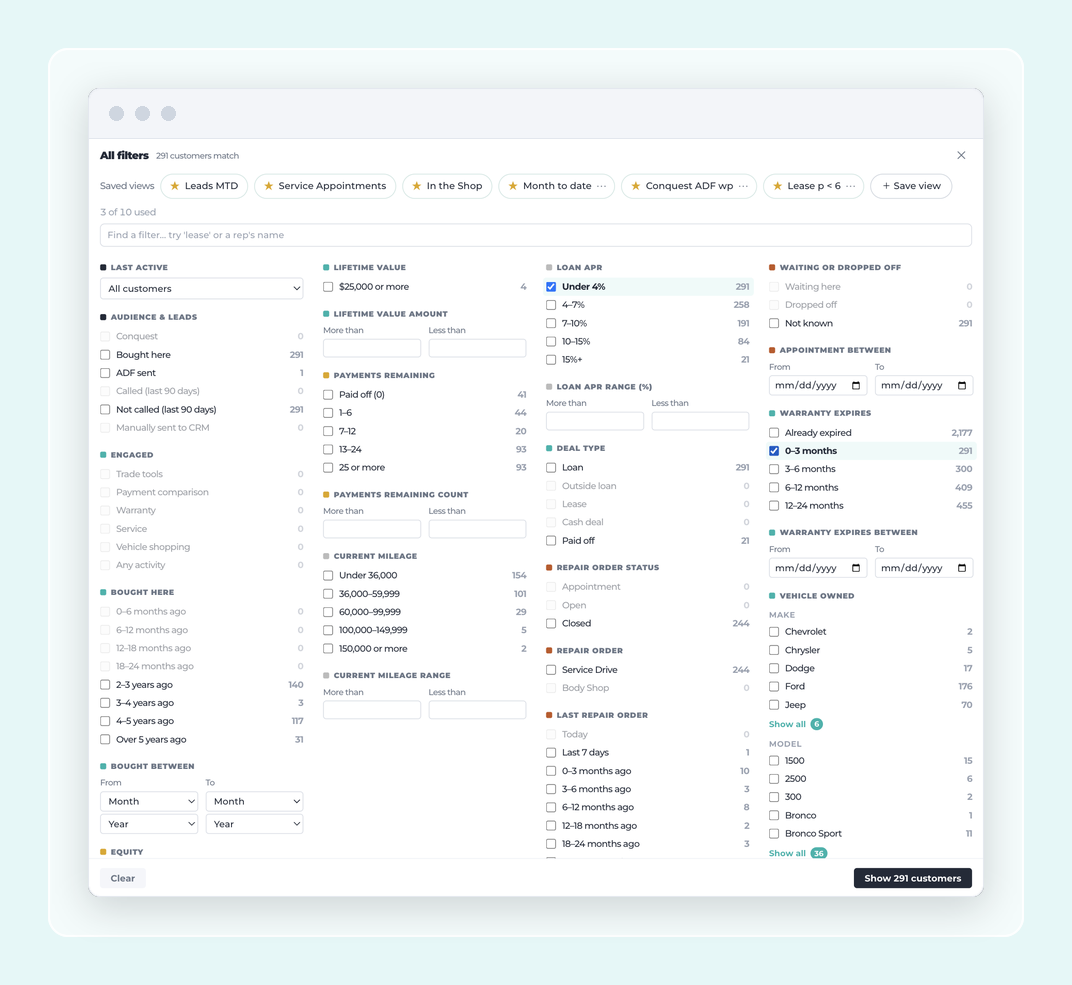Click Current Mileage Range More than field
1072x985 pixels.
372,710
